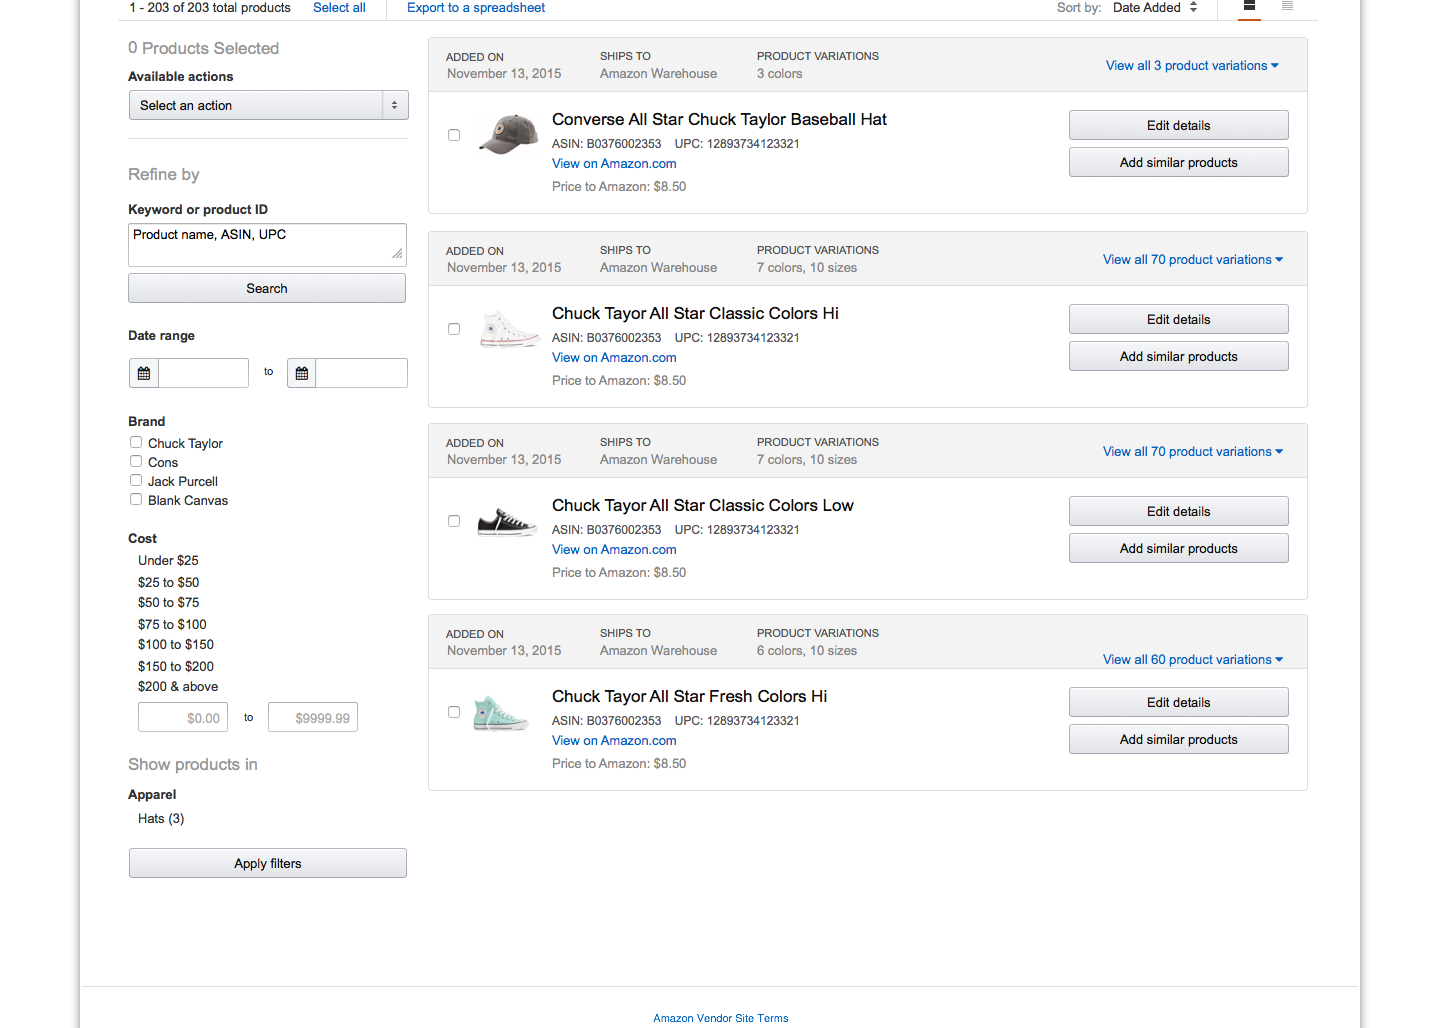This screenshot has height=1028, width=1440.
Task: Open the start date calendar icon
Action: (144, 373)
